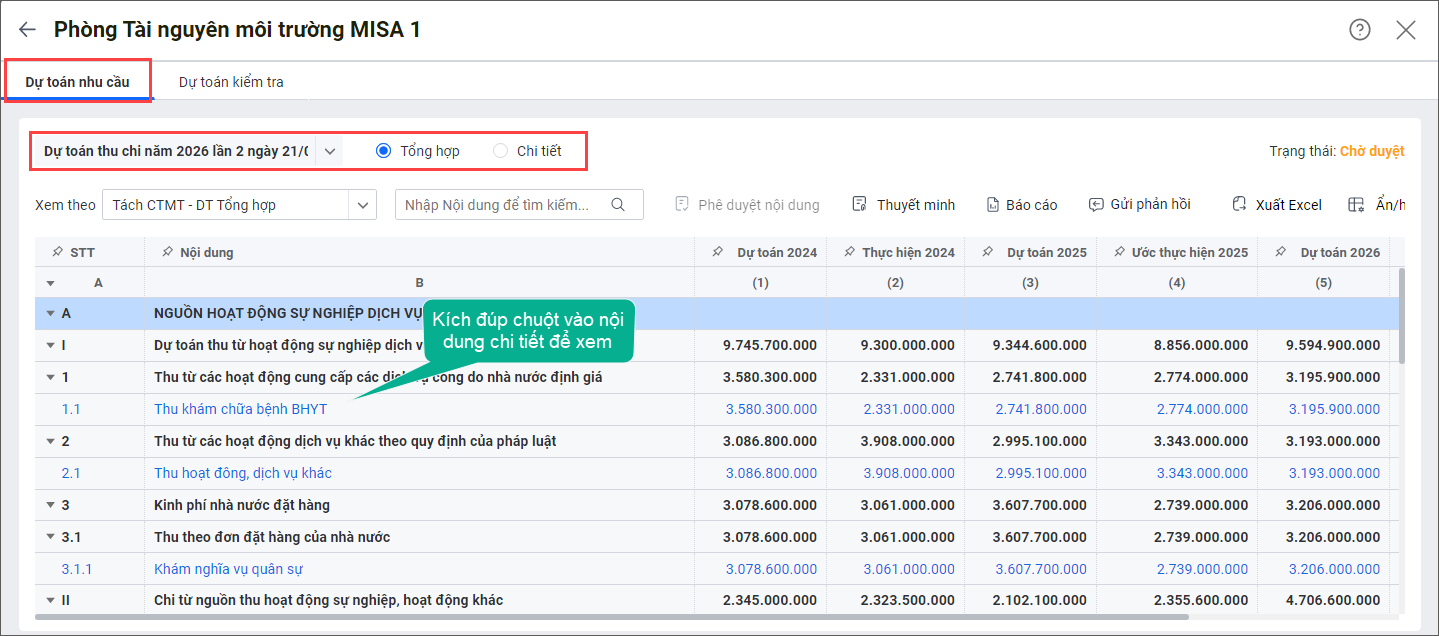This screenshot has height=636, width=1439.
Task: Switch to Dự toán nhu cầu tab
Action: 77,82
